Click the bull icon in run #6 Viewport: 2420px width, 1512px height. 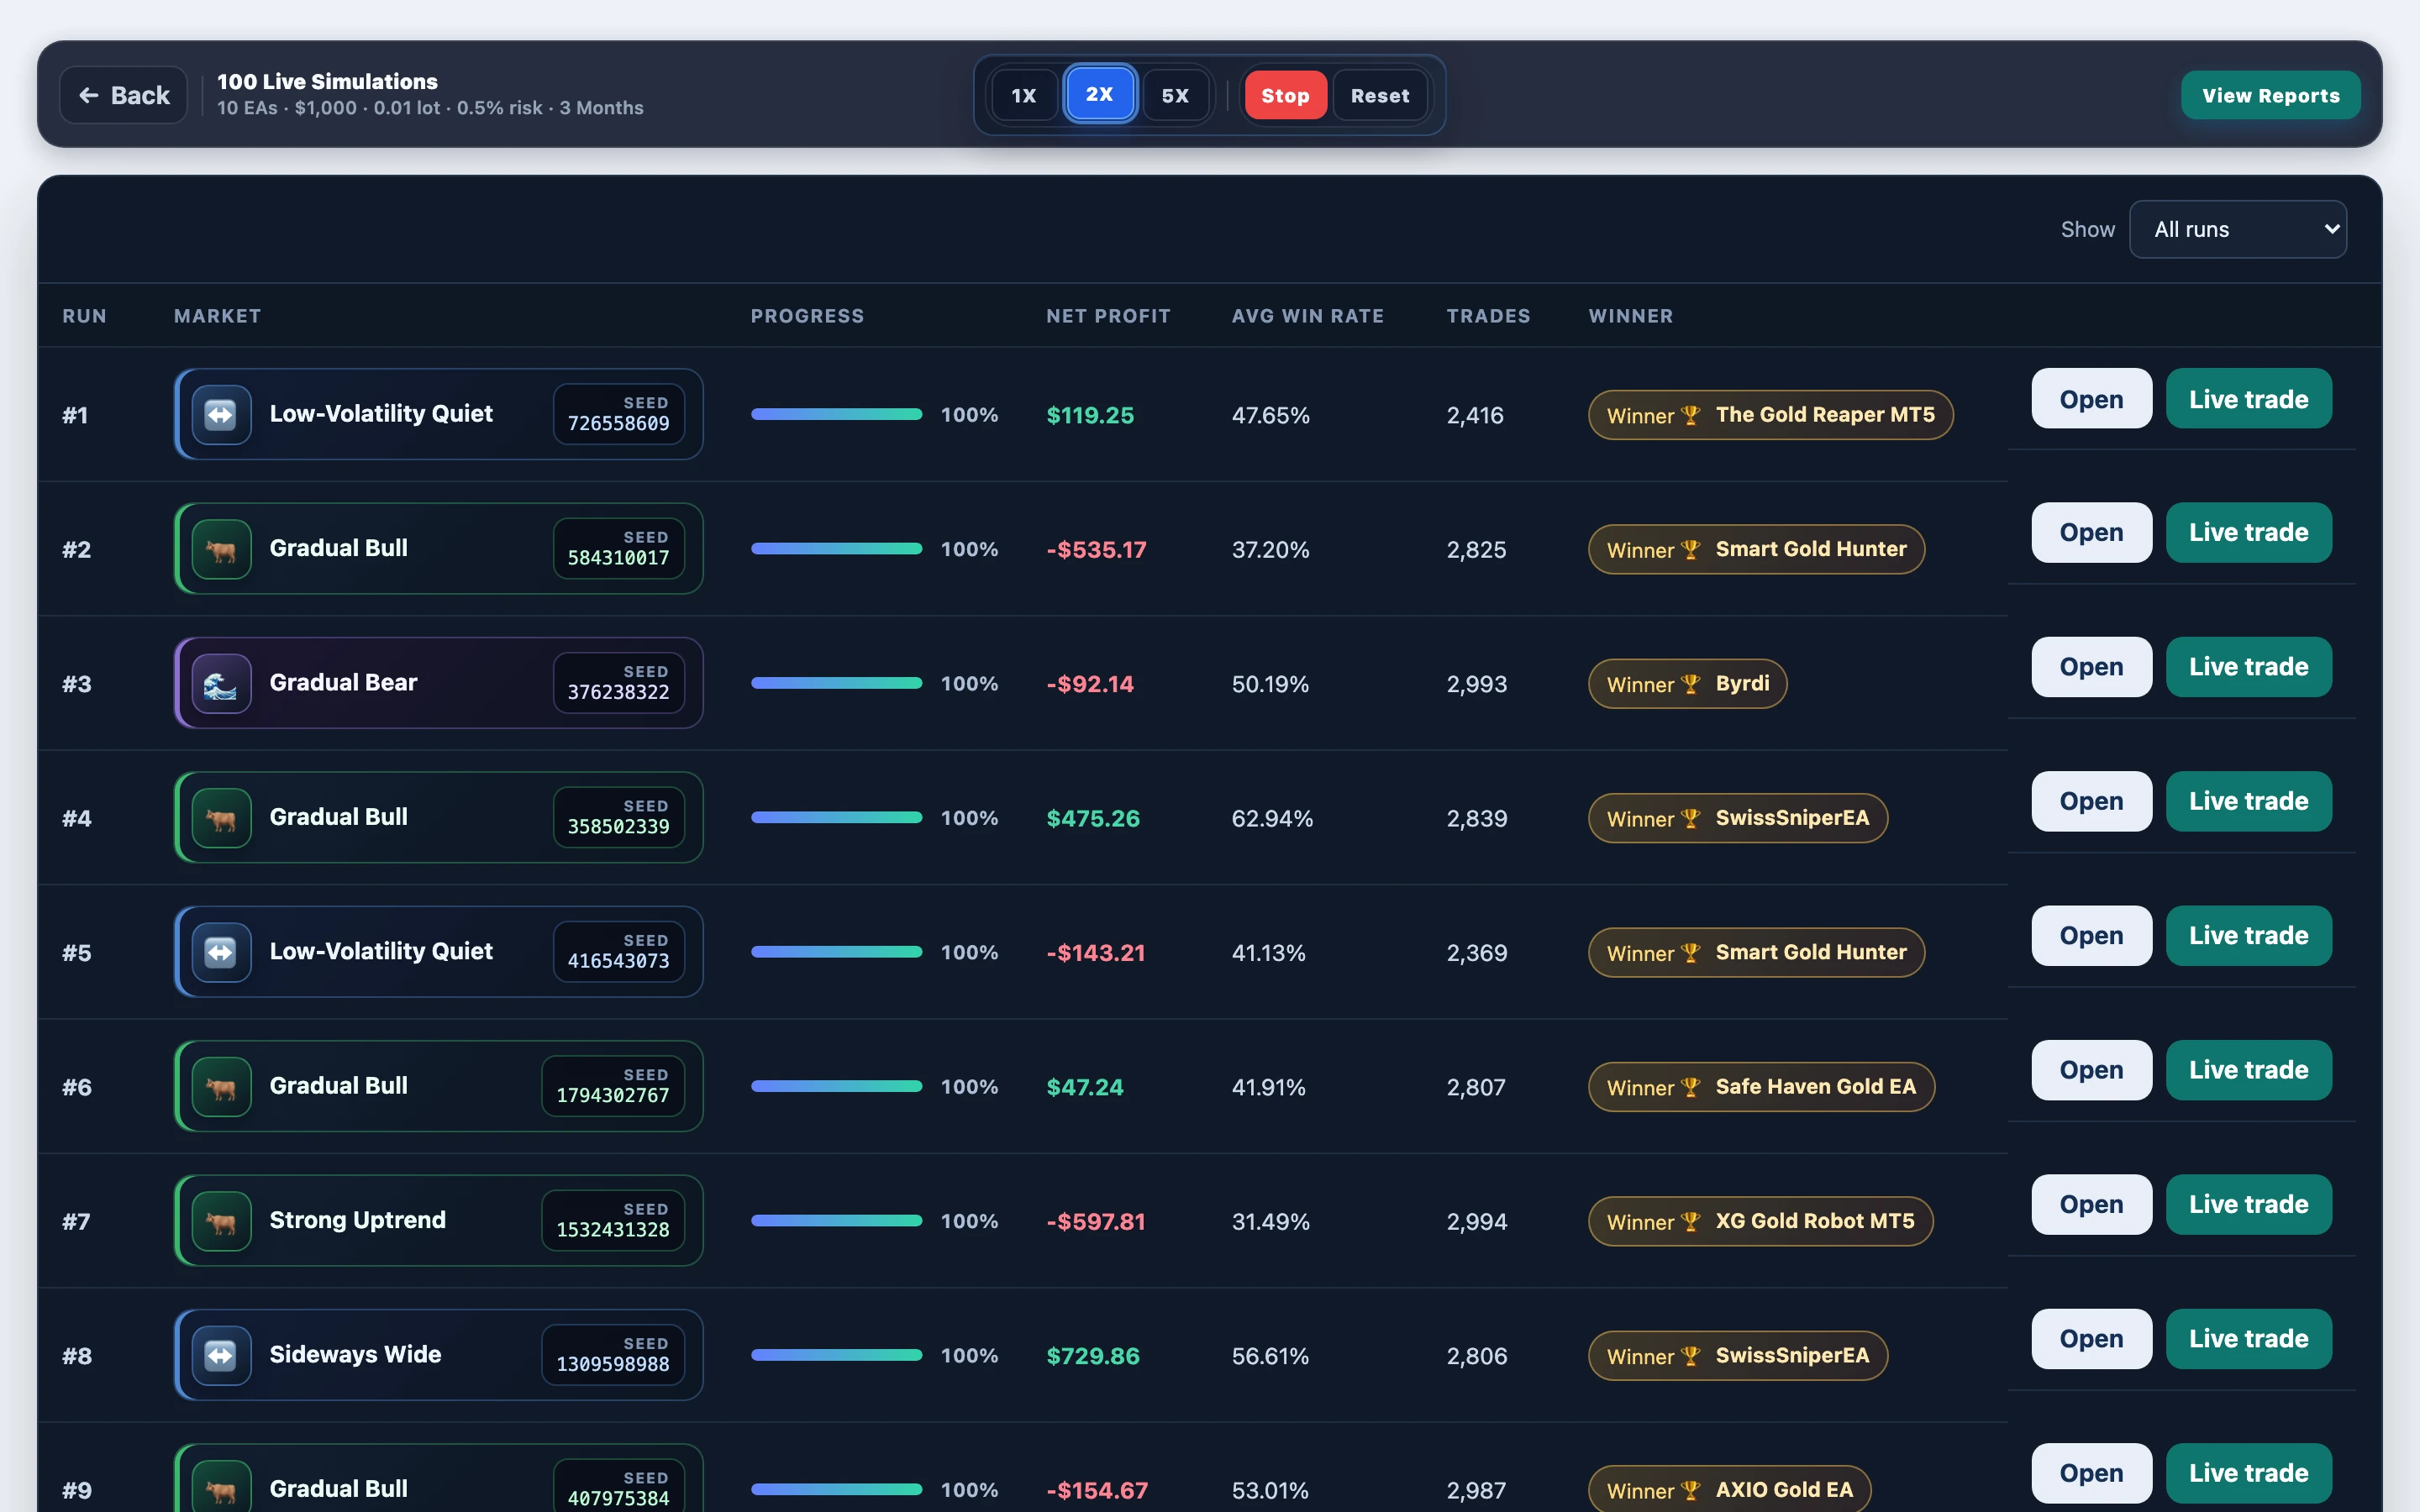click(221, 1086)
